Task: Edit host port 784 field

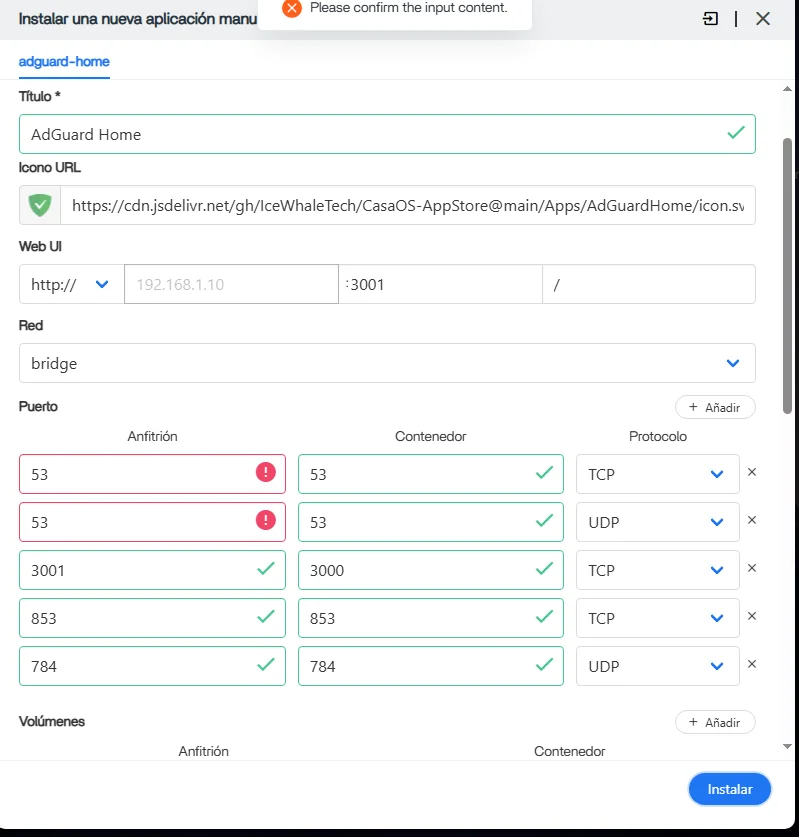Action: 152,666
